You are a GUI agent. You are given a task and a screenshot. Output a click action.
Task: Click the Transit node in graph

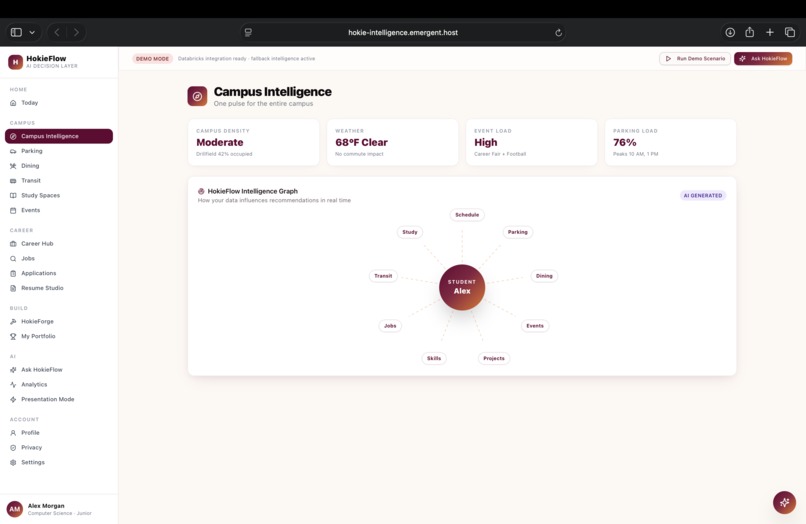[x=383, y=276]
